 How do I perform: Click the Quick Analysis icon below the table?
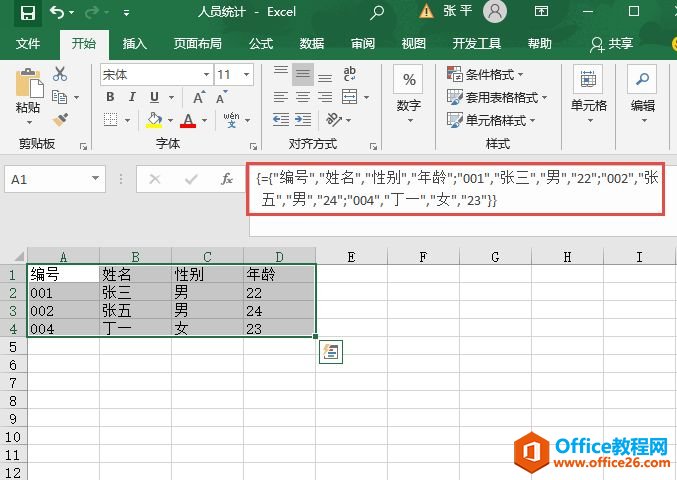[x=332, y=351]
